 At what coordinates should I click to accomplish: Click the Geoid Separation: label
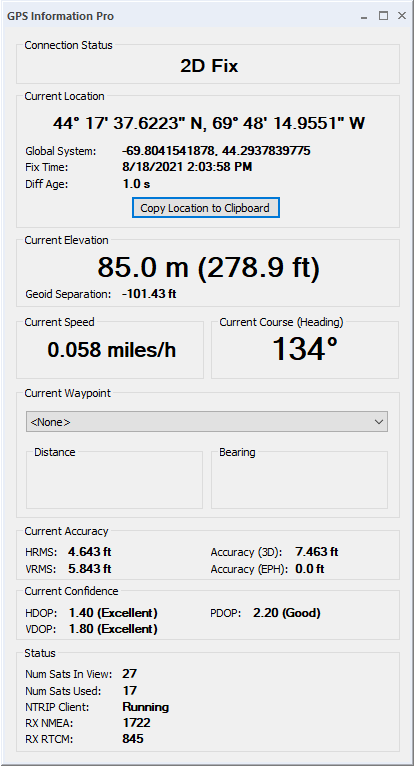[68, 294]
